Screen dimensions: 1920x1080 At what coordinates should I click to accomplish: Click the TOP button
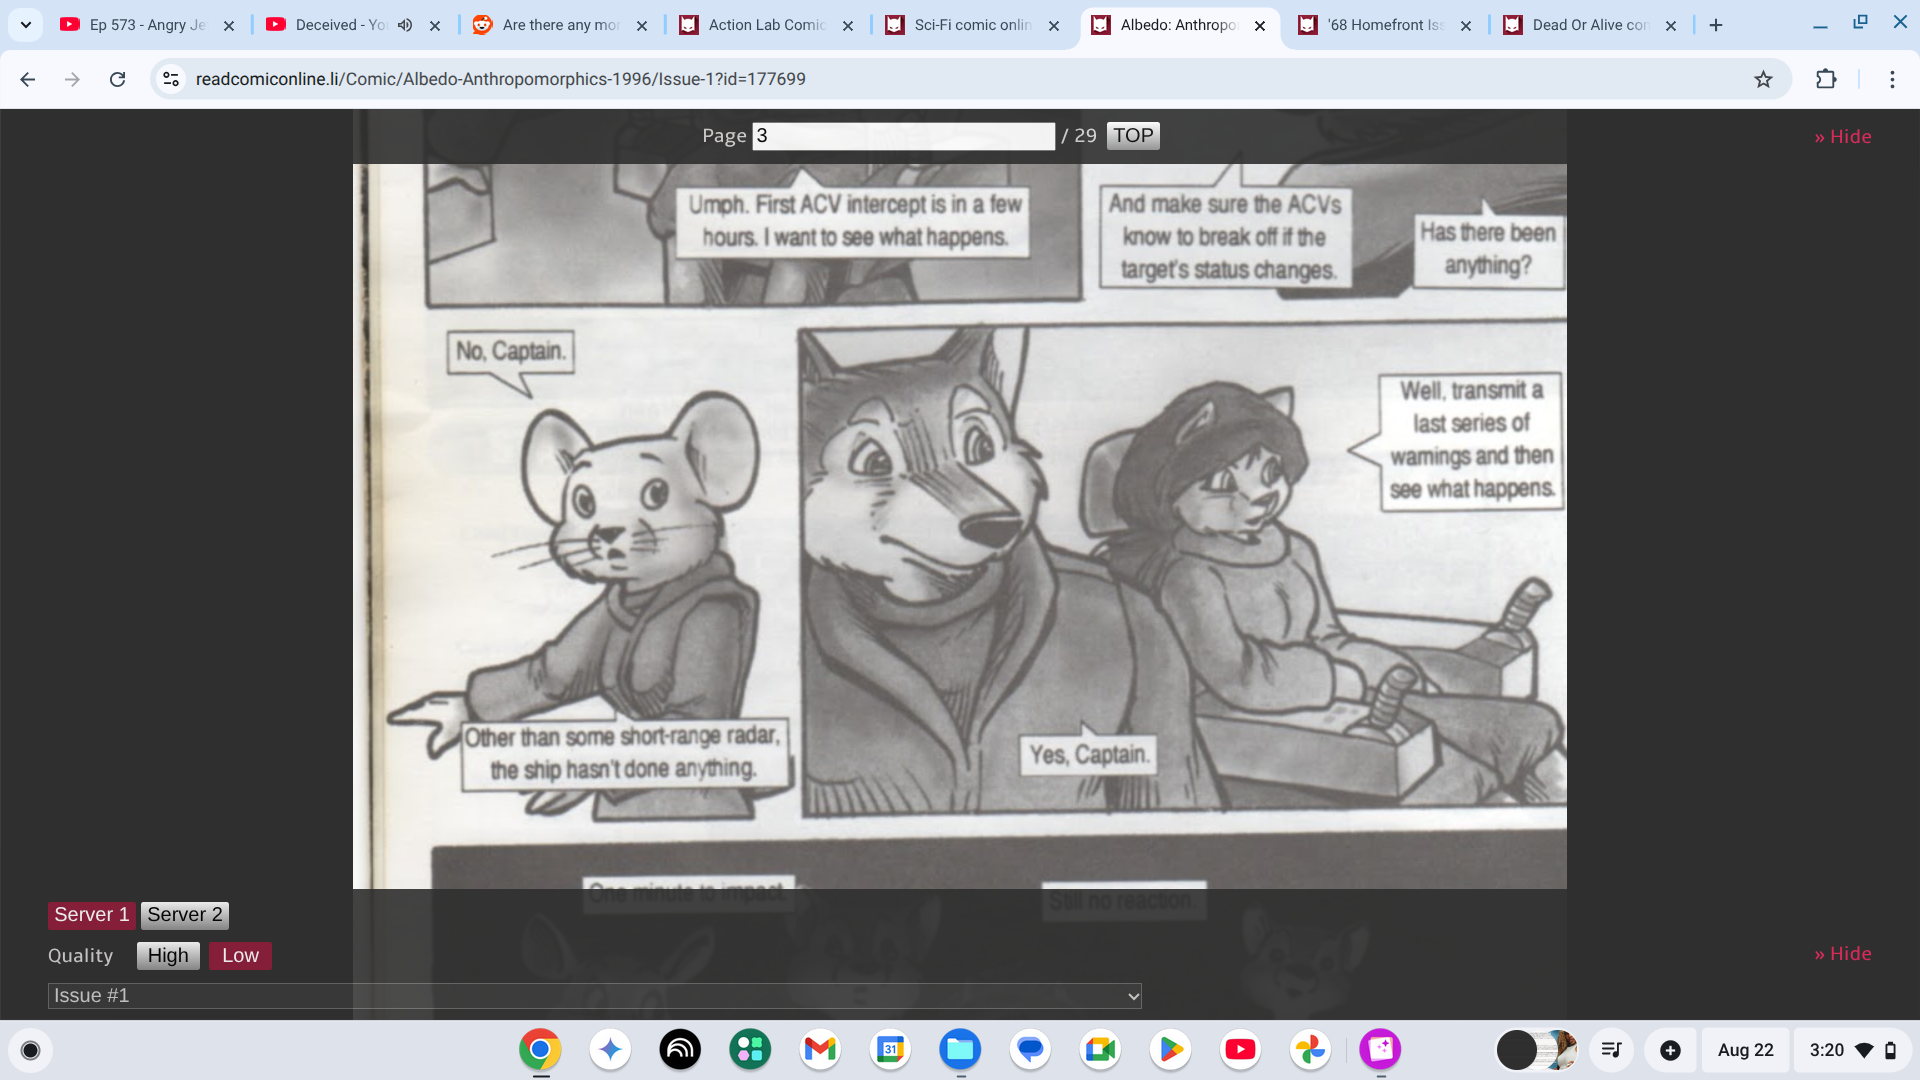pyautogui.click(x=1133, y=136)
